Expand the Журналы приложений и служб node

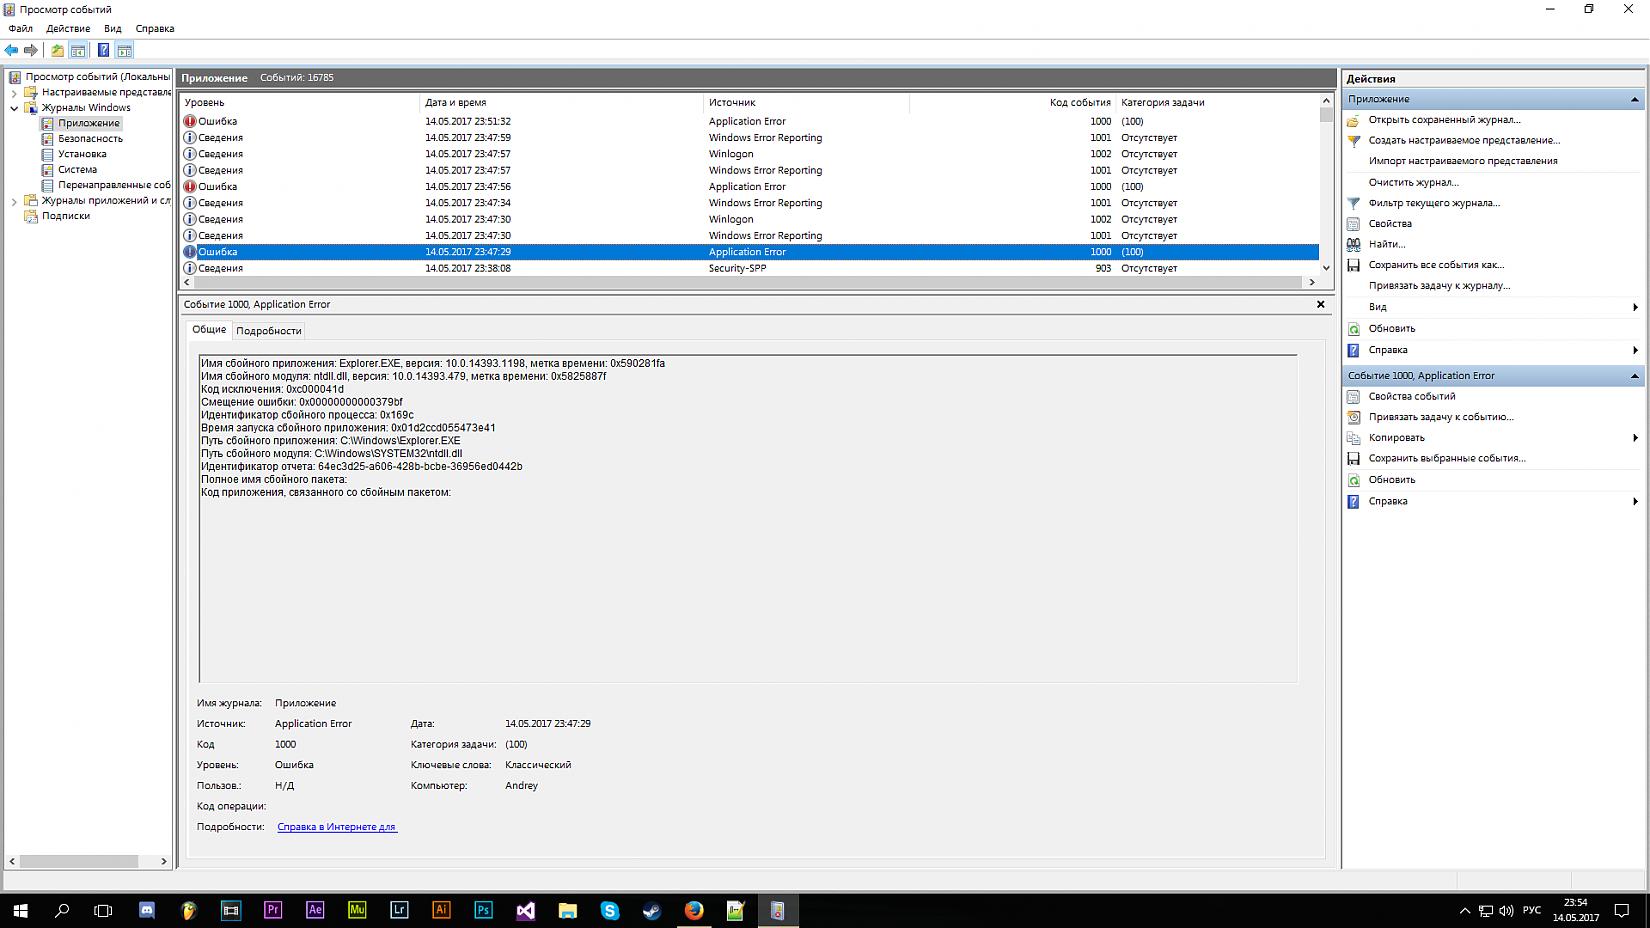[14, 201]
